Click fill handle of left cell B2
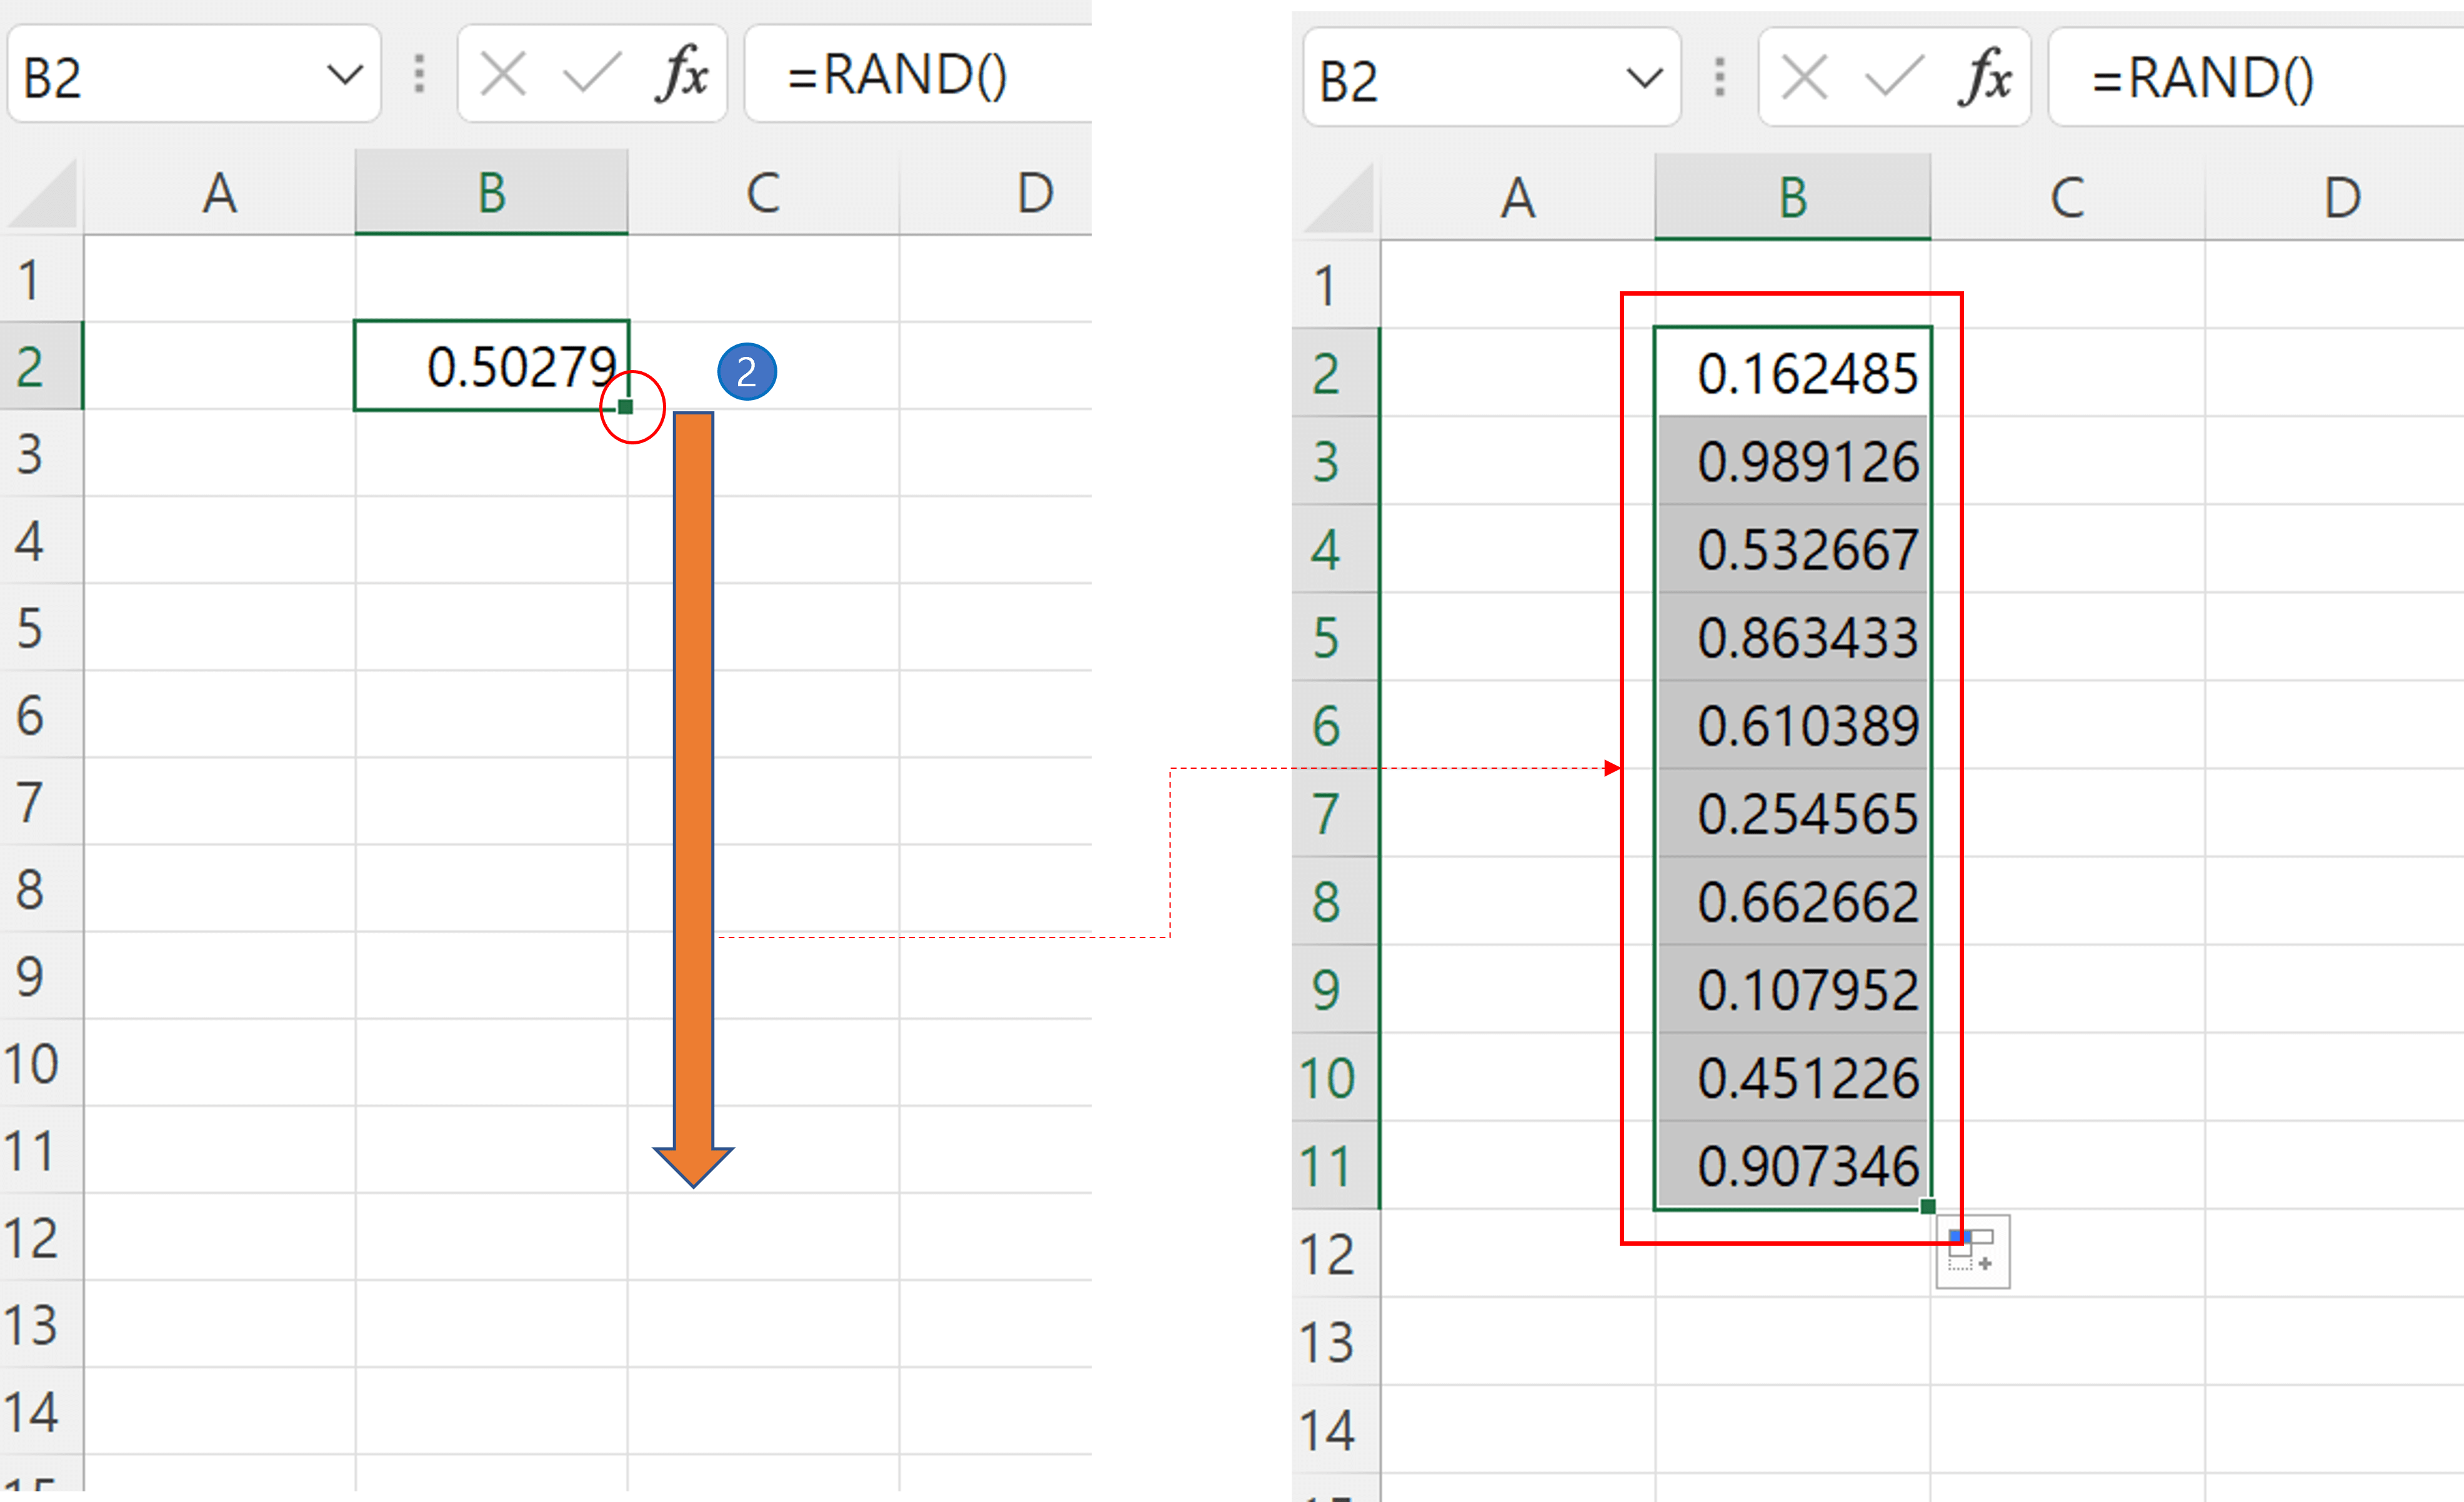Viewport: 2464px width, 1502px height. click(x=626, y=407)
